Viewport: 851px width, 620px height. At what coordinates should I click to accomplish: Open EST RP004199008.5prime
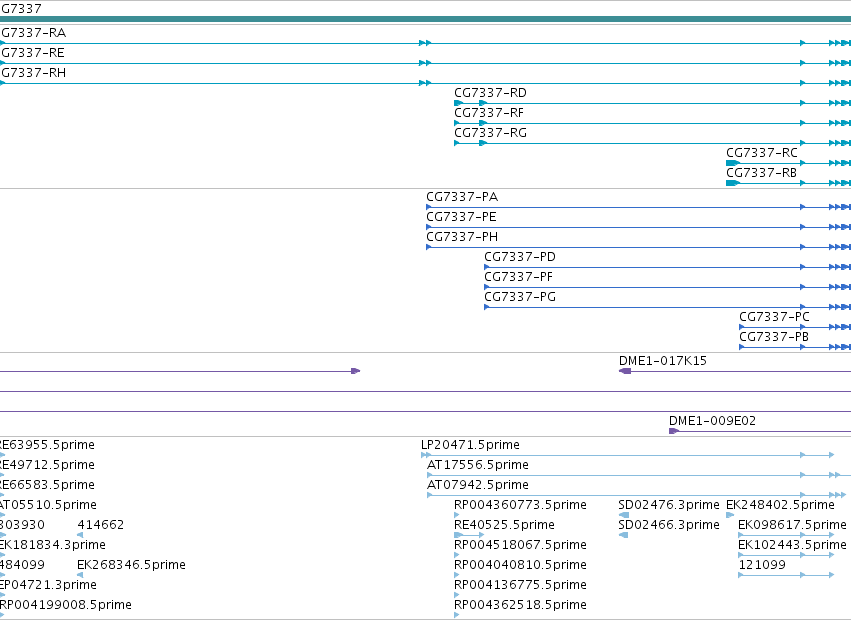coord(66,605)
